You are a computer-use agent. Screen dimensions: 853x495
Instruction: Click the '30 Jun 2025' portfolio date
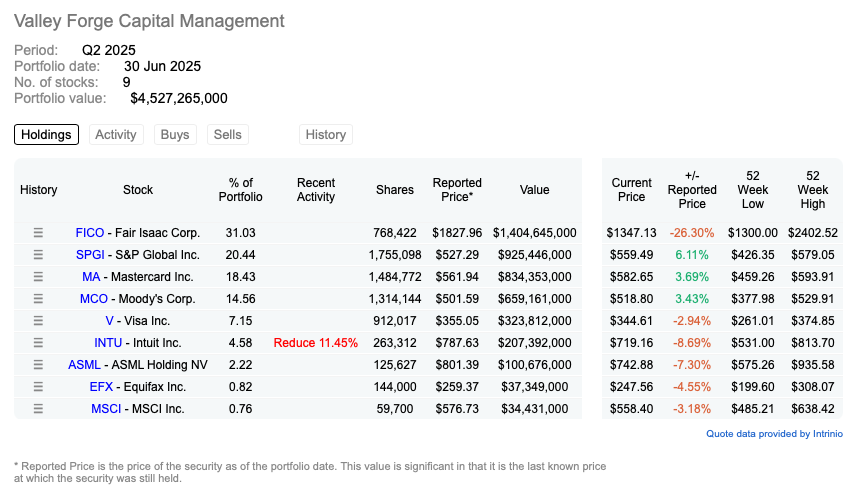[162, 66]
